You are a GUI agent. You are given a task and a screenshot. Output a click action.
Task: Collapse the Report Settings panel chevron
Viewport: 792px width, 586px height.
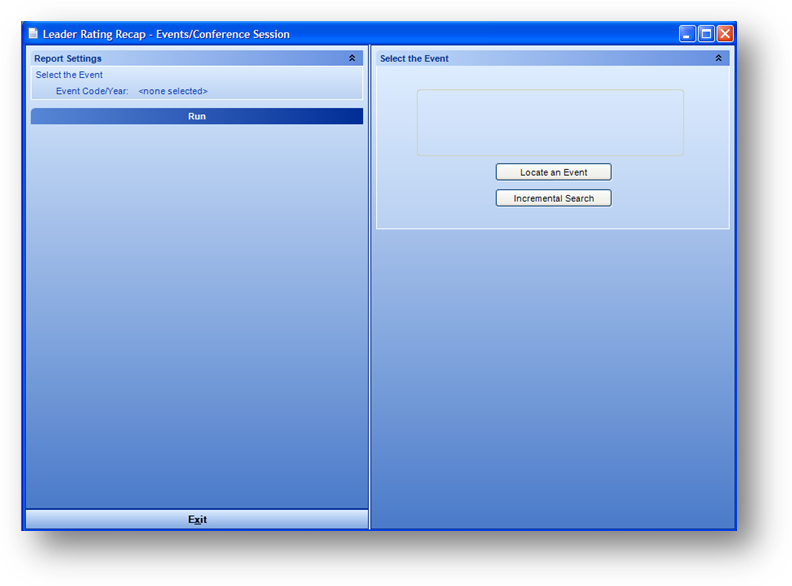[x=352, y=59]
